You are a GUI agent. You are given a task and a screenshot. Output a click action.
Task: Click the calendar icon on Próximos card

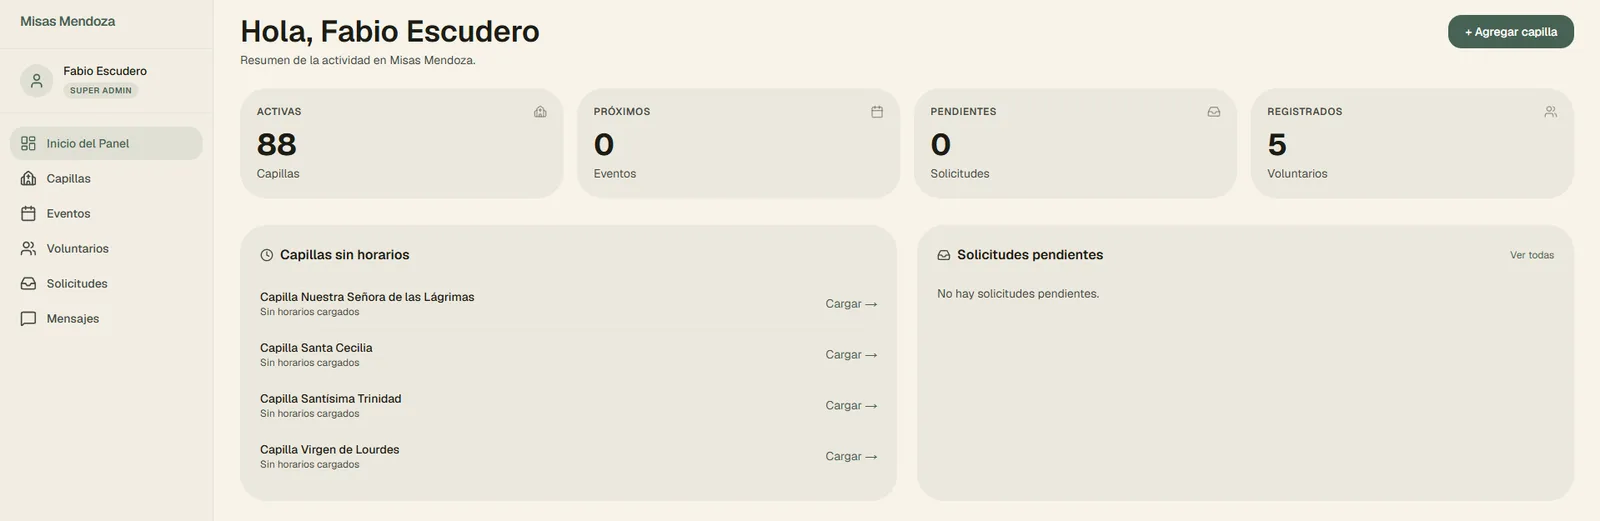click(877, 112)
